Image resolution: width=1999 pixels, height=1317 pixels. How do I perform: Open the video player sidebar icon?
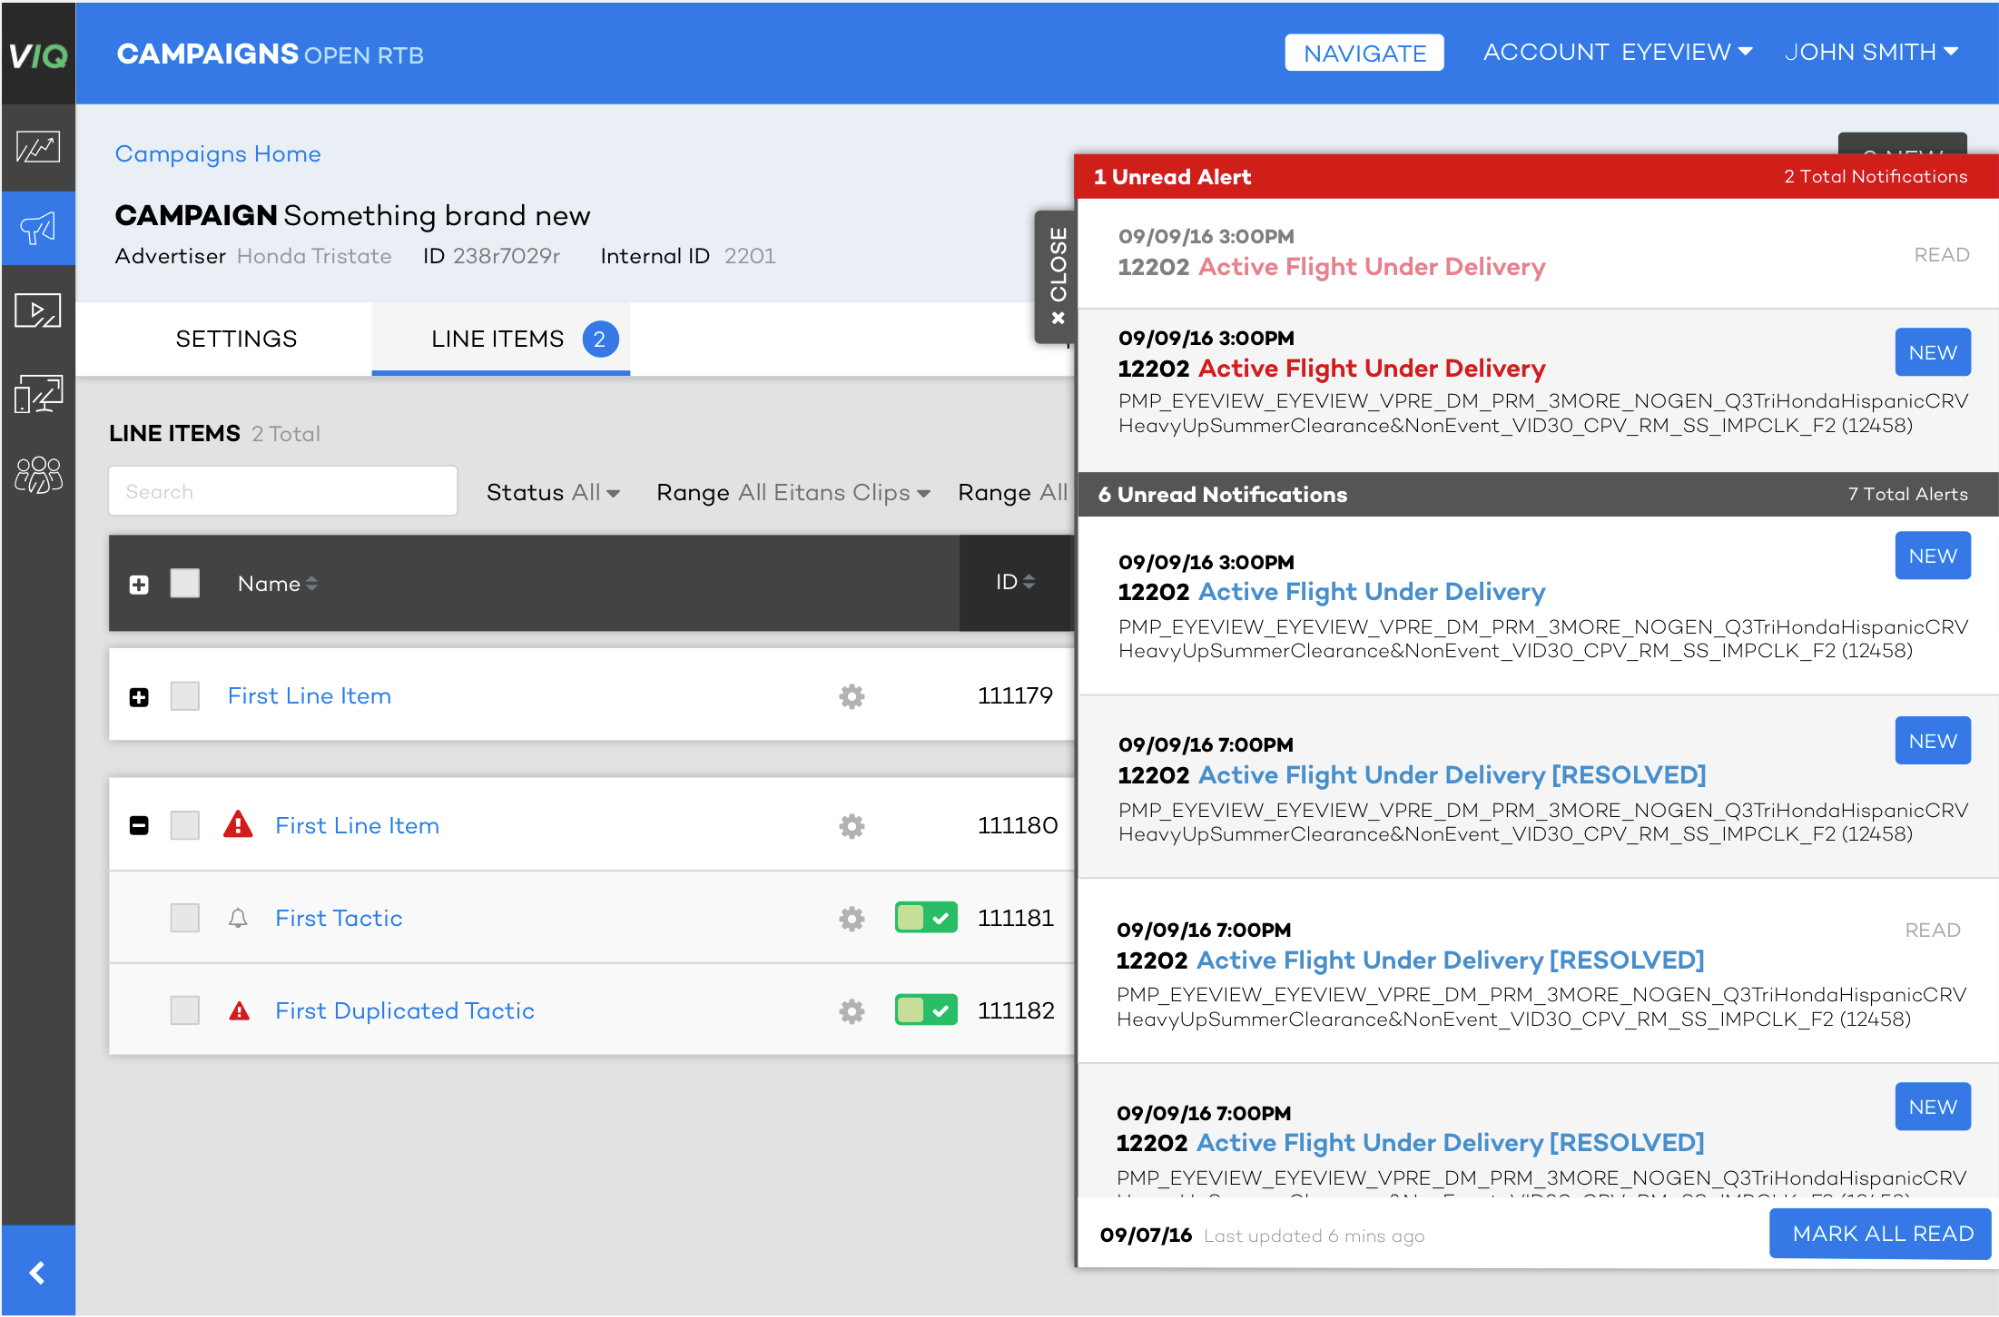(x=38, y=311)
